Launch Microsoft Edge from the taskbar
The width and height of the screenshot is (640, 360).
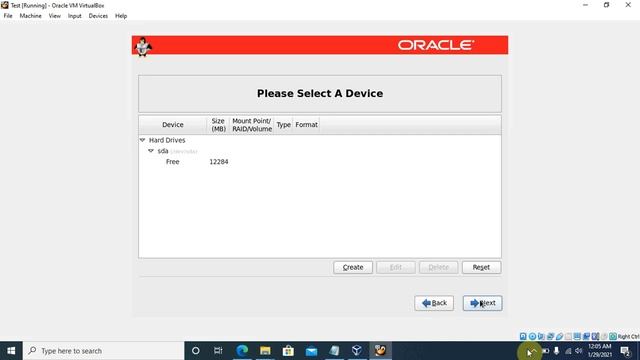tap(242, 351)
